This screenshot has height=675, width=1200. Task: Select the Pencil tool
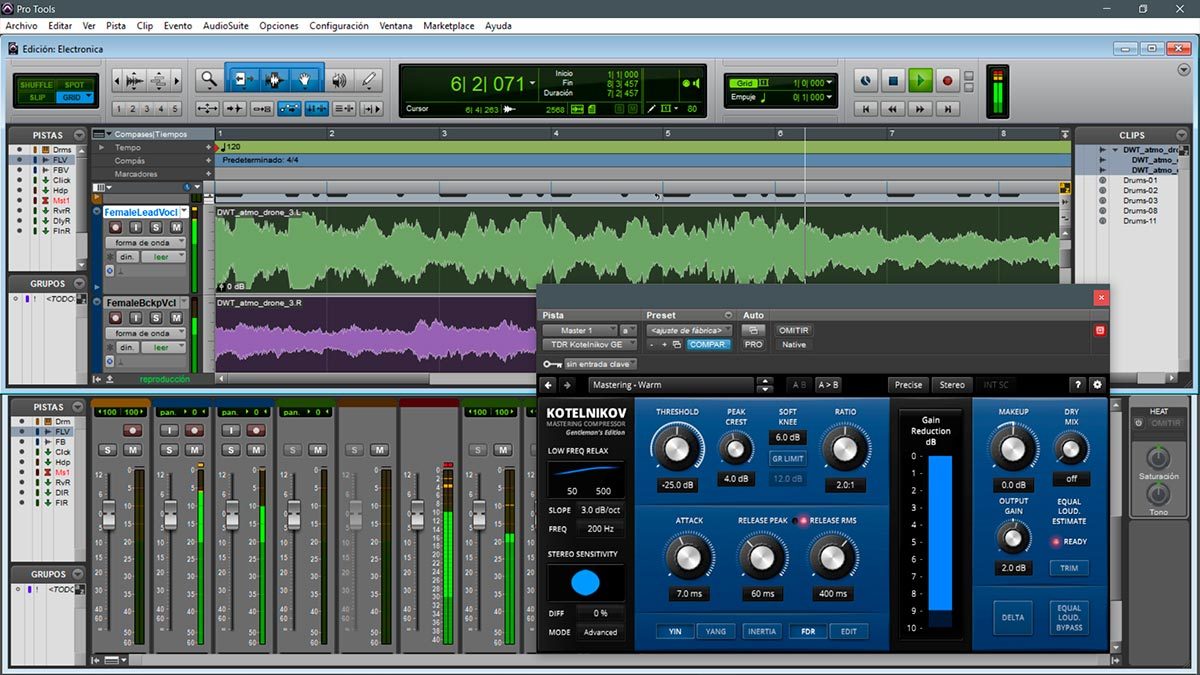click(x=368, y=80)
